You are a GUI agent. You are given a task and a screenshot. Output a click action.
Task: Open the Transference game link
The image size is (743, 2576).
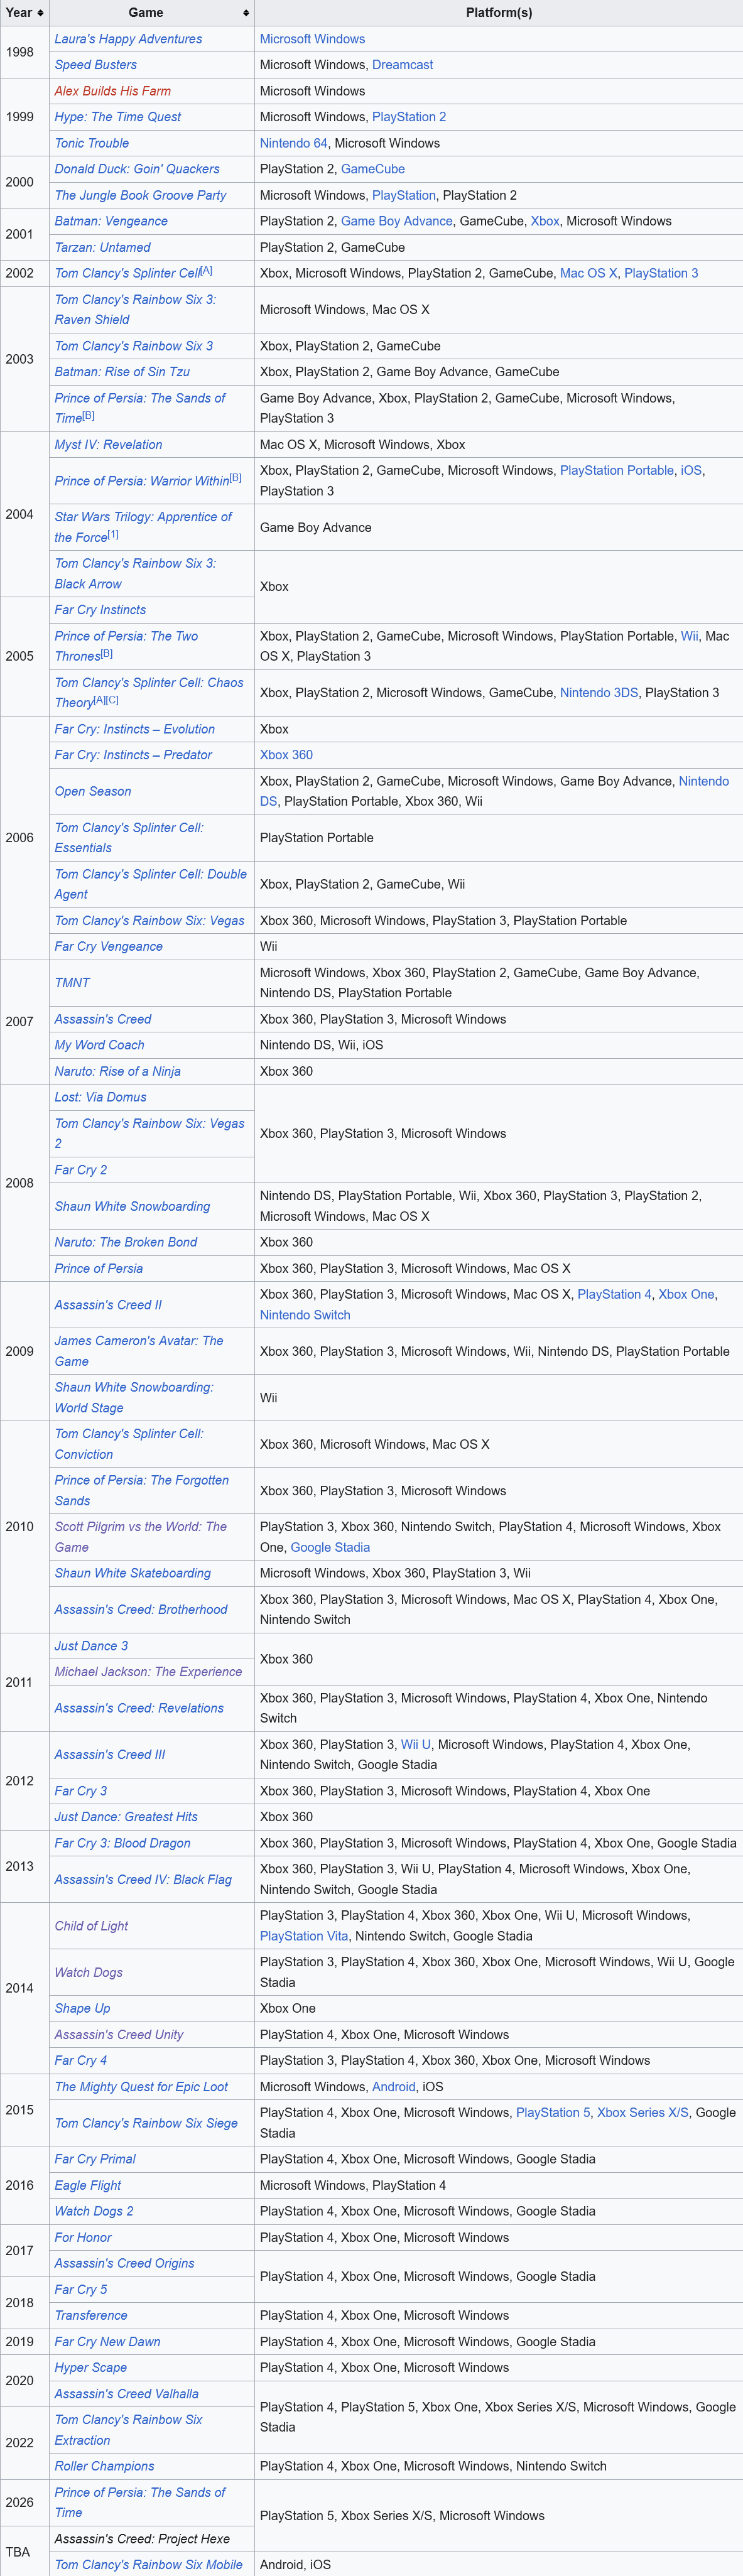(91, 2315)
